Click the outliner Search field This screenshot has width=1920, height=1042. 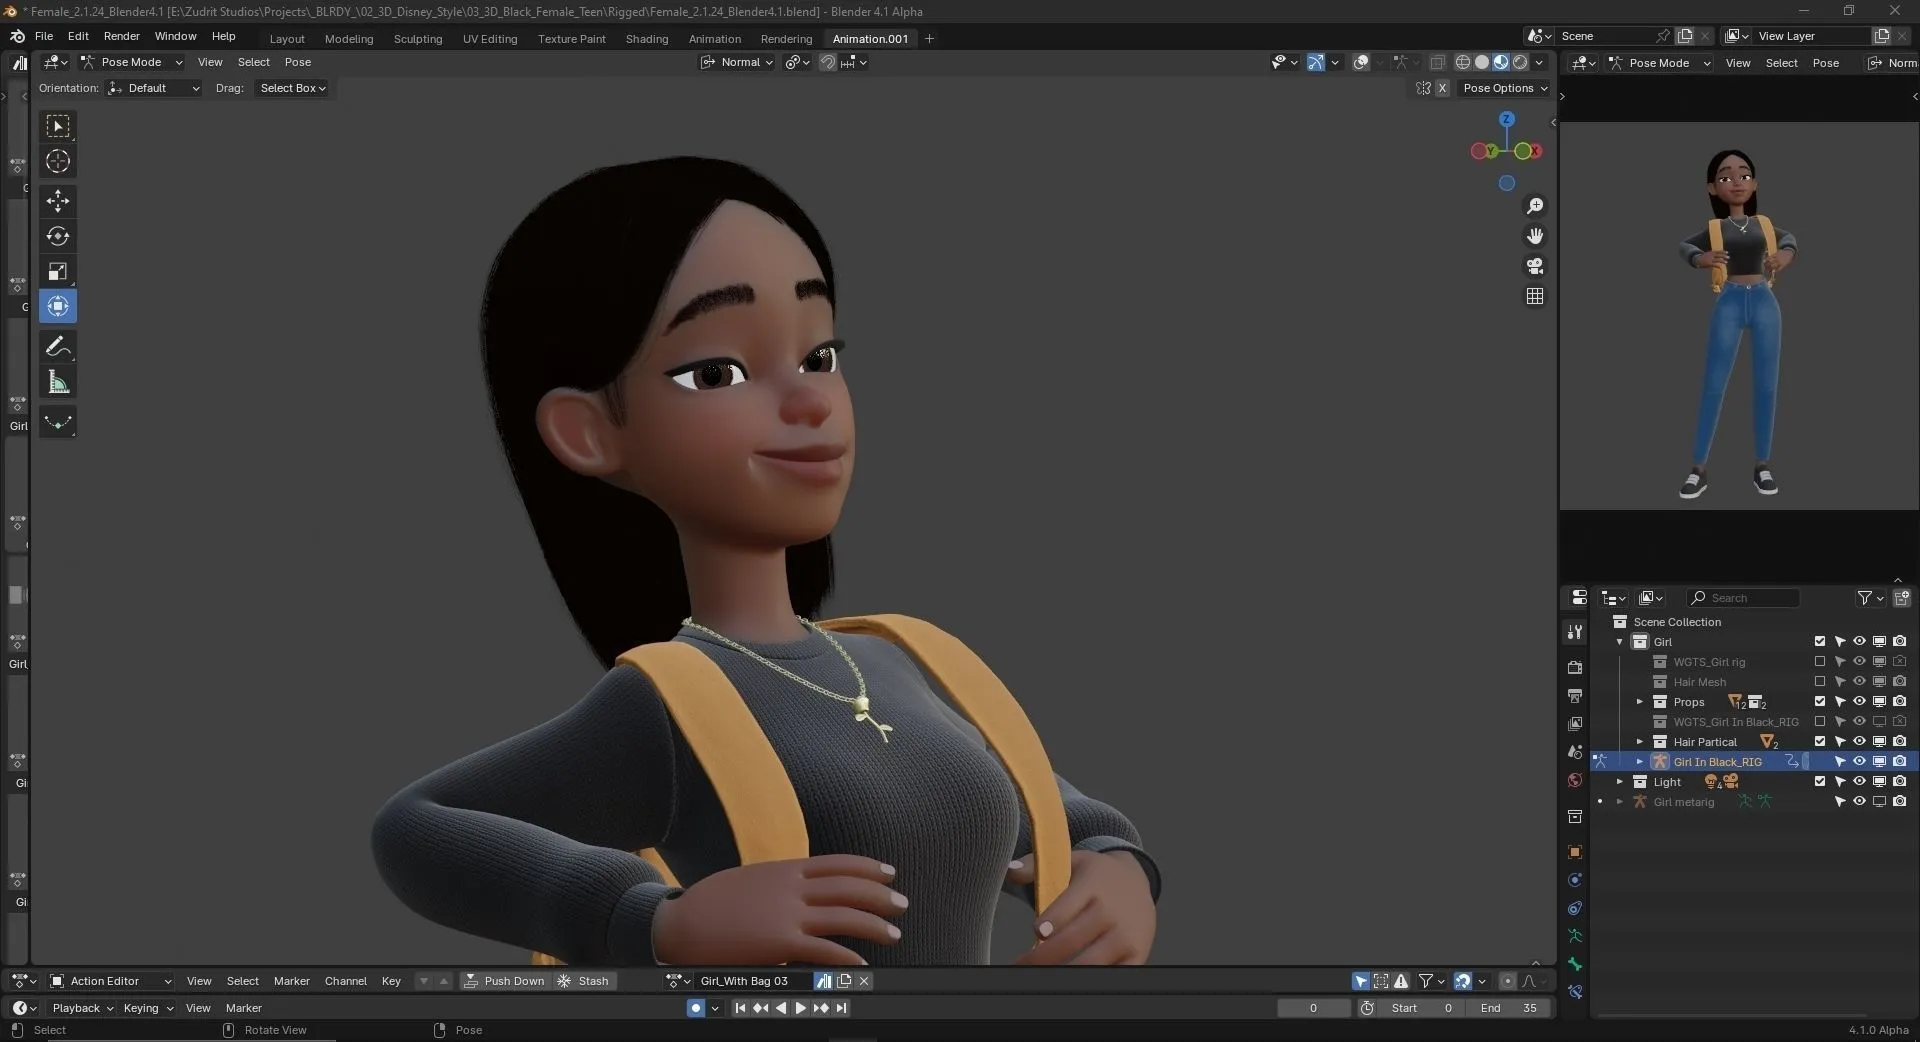tap(1745, 597)
